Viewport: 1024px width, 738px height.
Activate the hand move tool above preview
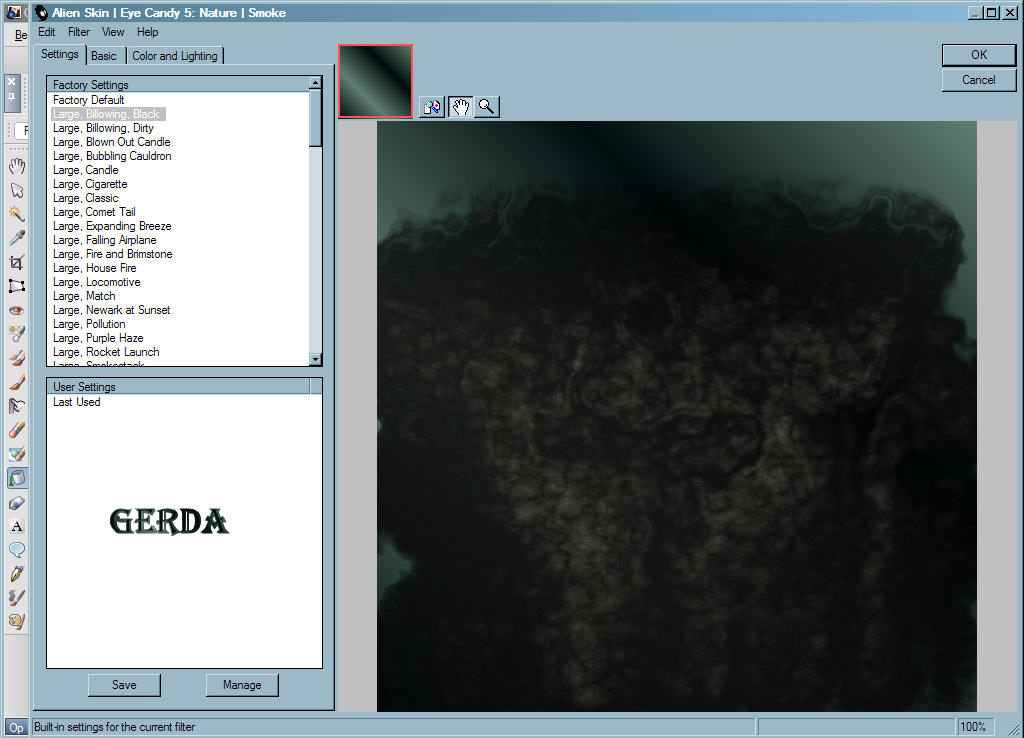(x=460, y=106)
